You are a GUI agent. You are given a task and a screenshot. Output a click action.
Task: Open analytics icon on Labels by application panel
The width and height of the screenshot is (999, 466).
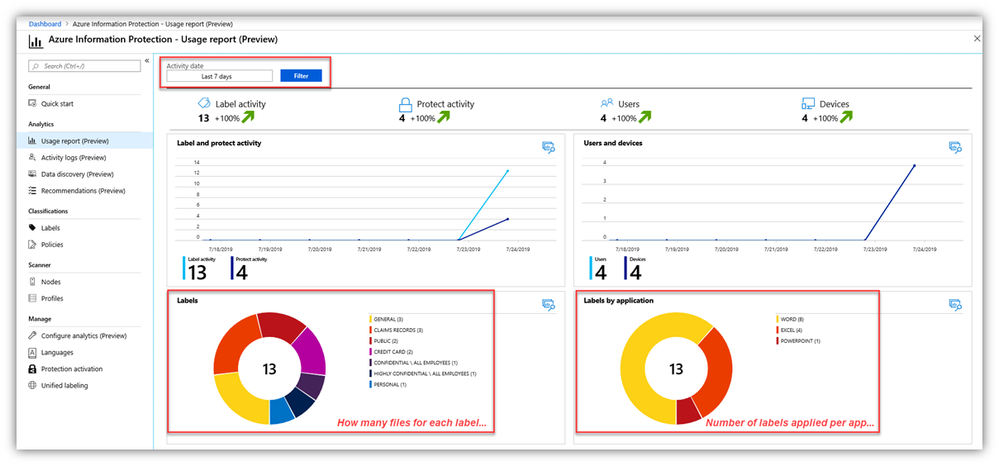click(955, 305)
